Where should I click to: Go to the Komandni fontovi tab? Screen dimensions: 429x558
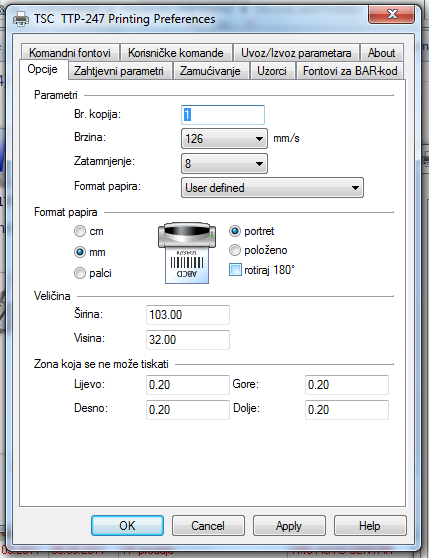click(x=70, y=53)
